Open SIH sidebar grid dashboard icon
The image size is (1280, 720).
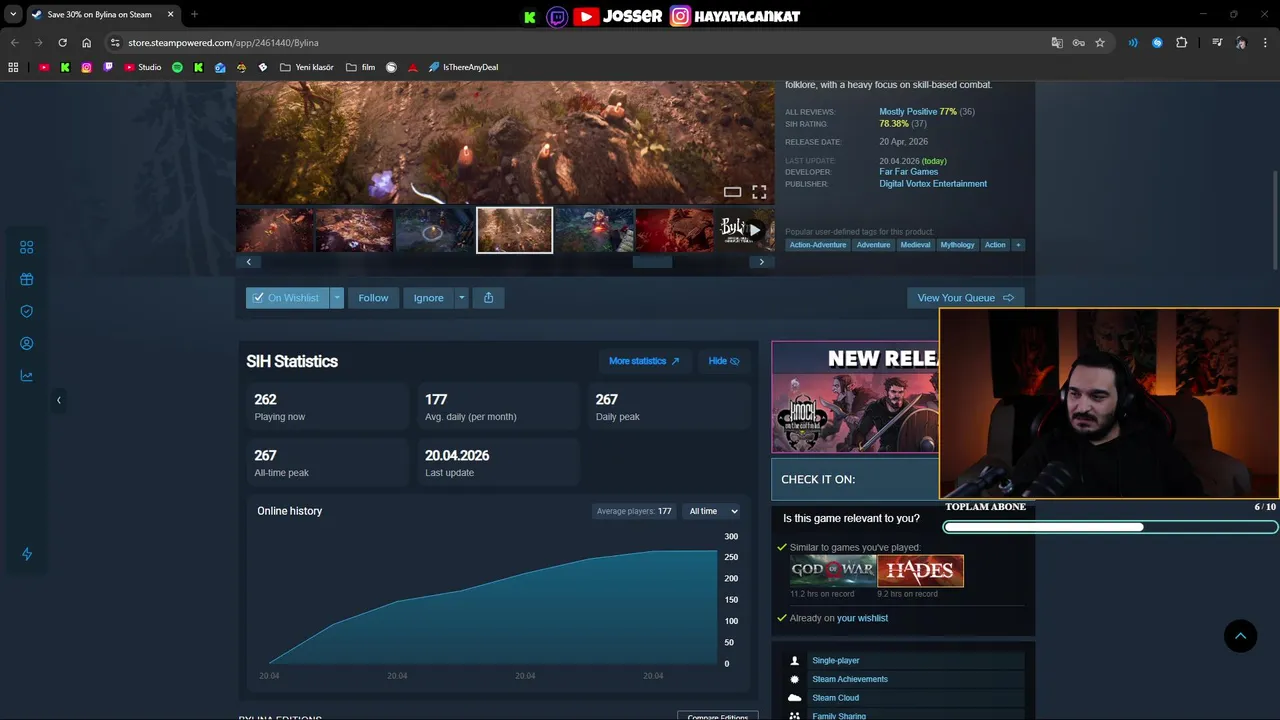pyautogui.click(x=27, y=247)
